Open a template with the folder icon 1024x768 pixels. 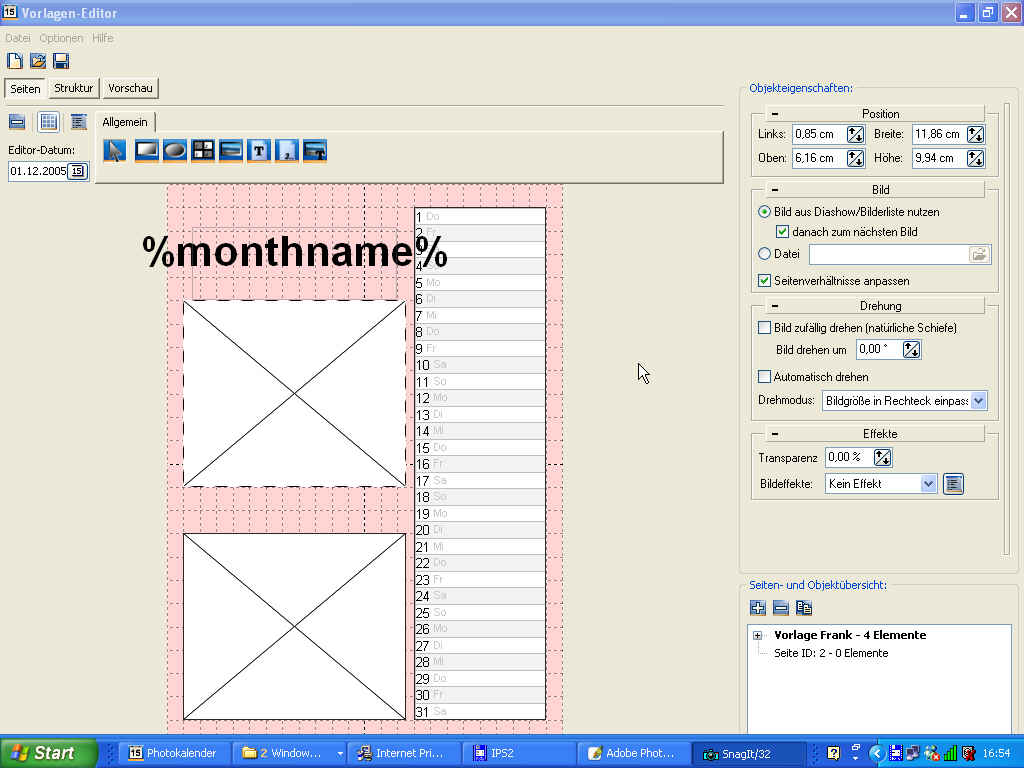[38, 62]
